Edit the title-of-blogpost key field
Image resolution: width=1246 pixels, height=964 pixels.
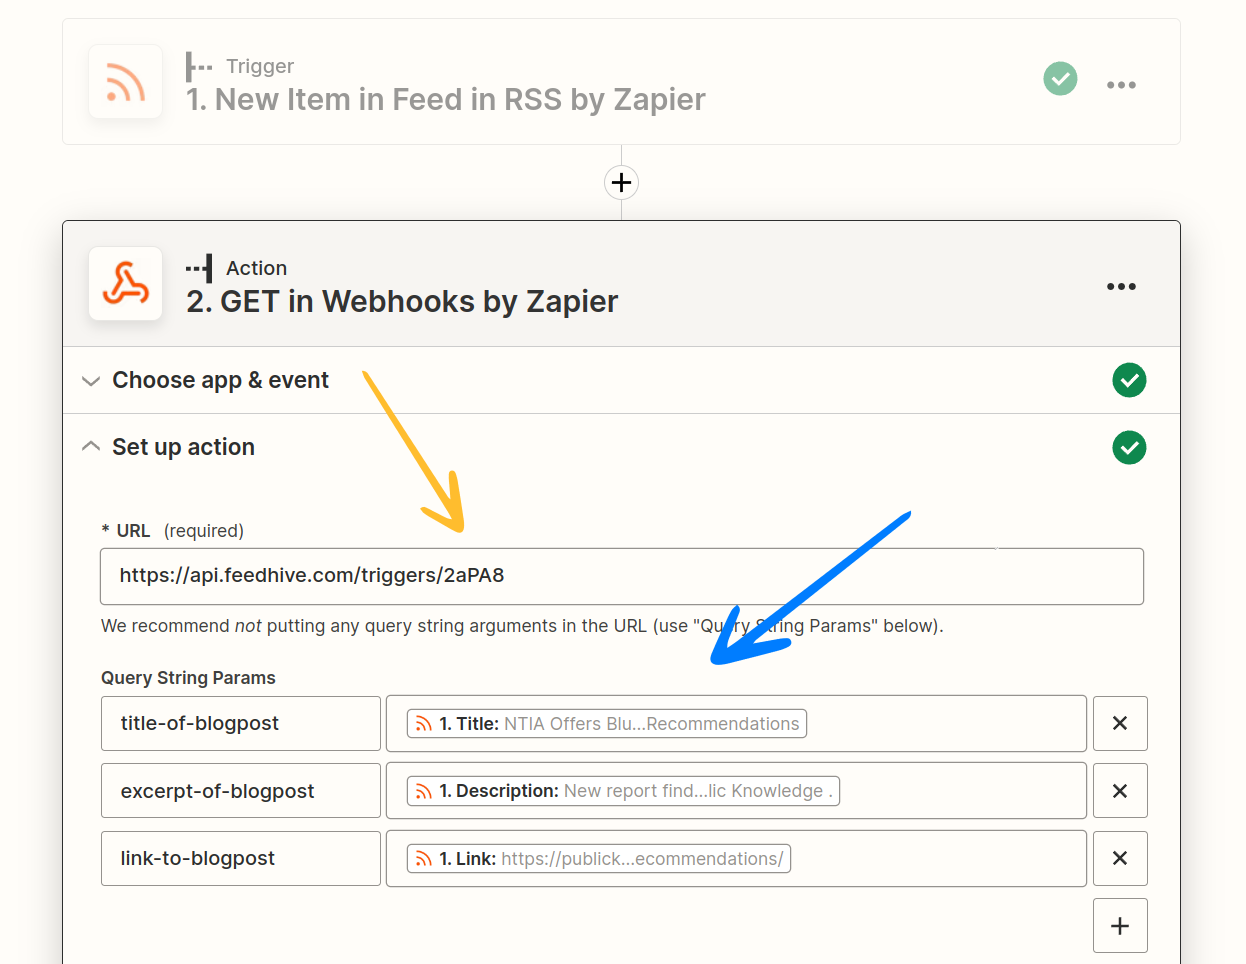pyautogui.click(x=240, y=723)
